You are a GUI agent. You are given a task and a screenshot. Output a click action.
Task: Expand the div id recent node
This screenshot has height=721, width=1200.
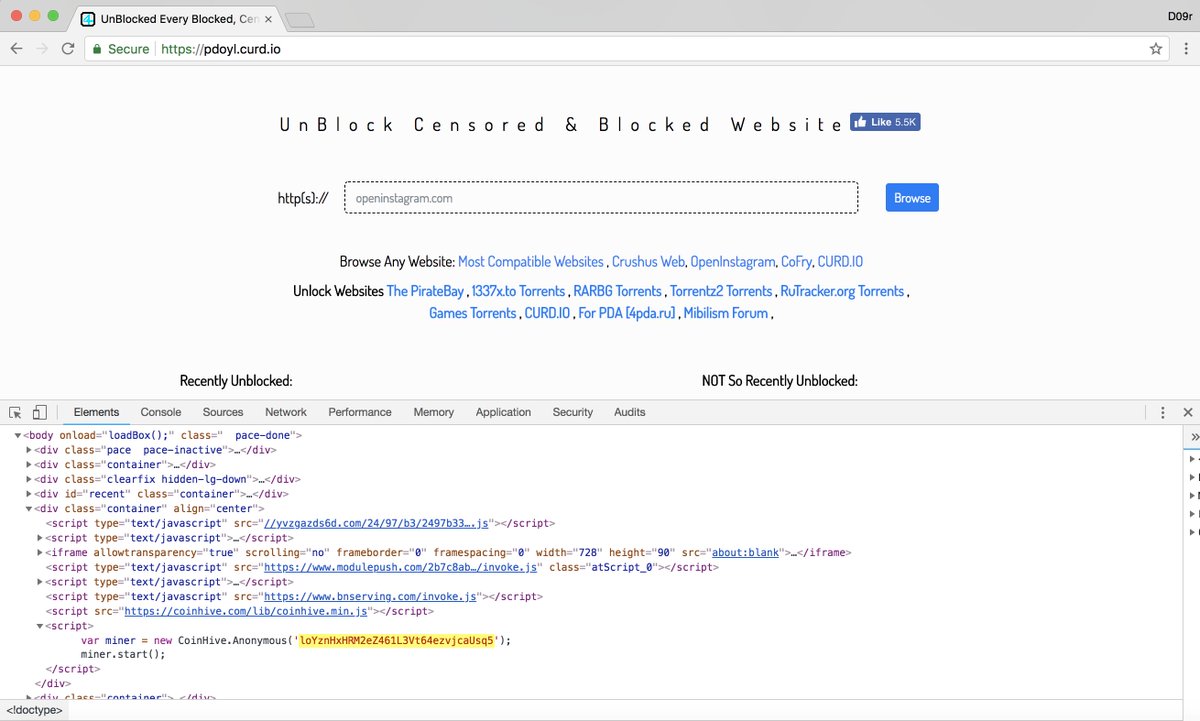[x=29, y=494]
